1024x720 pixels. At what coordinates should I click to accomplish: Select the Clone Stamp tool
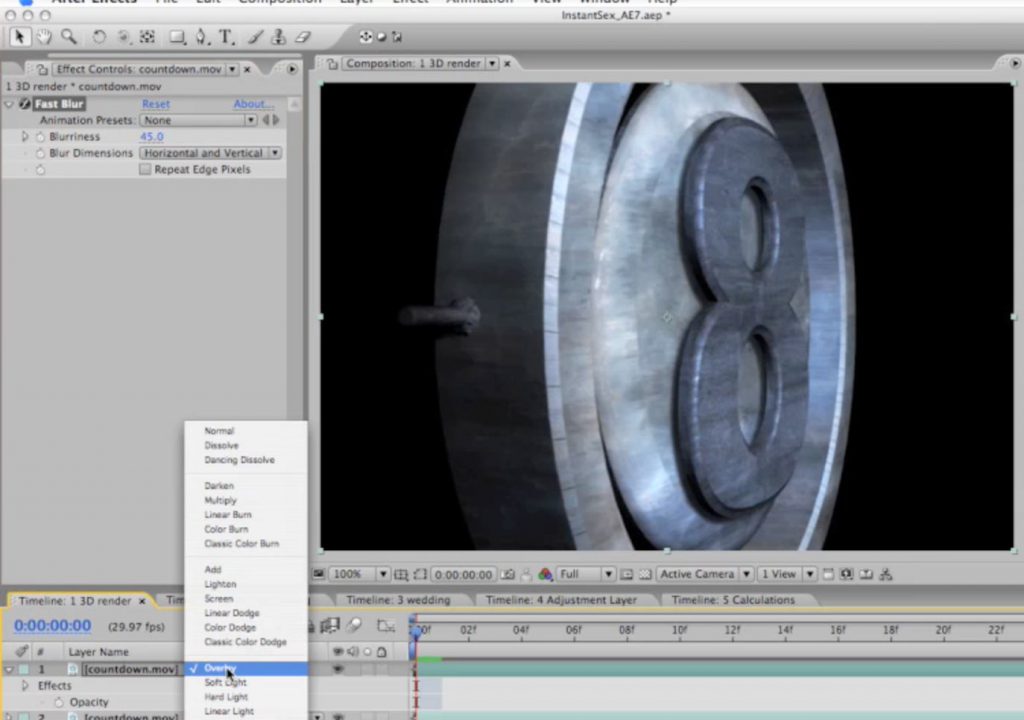pos(279,37)
